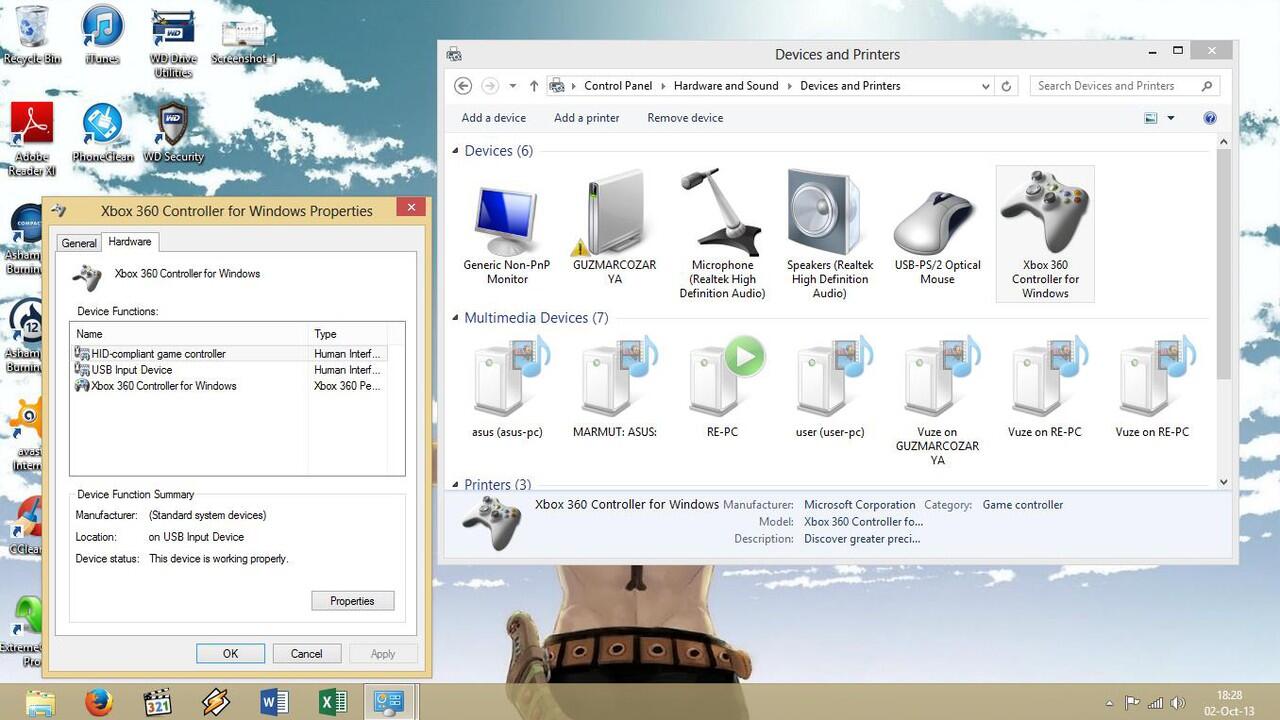This screenshot has height=720, width=1280.
Task: Open the recent locations dropdown arrow
Action: coord(513,86)
